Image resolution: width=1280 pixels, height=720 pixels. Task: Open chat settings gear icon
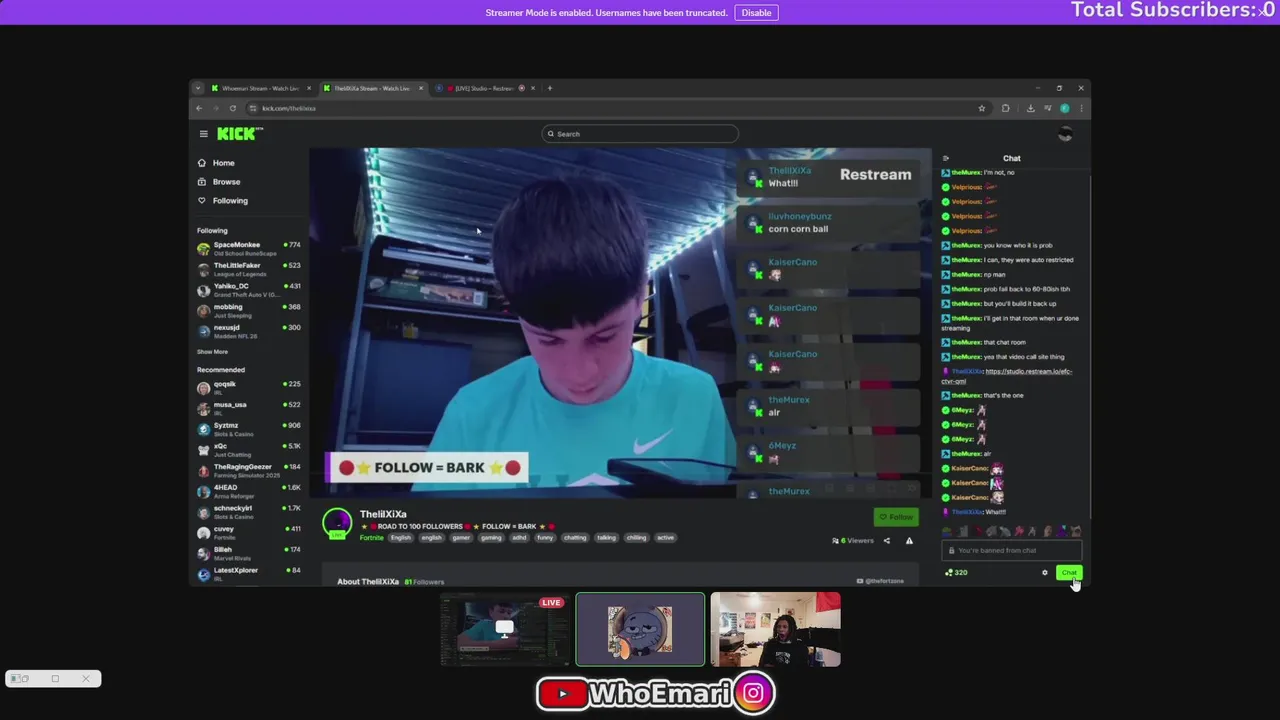click(1045, 573)
